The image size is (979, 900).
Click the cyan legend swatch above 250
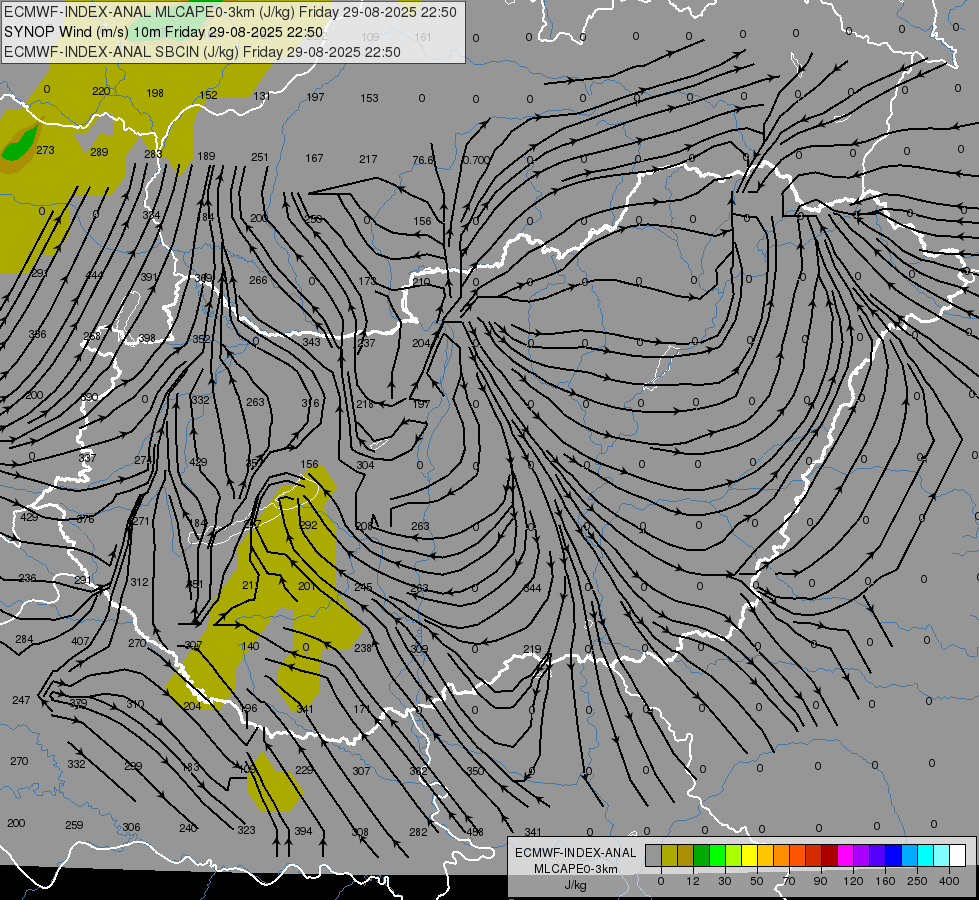coord(925,856)
